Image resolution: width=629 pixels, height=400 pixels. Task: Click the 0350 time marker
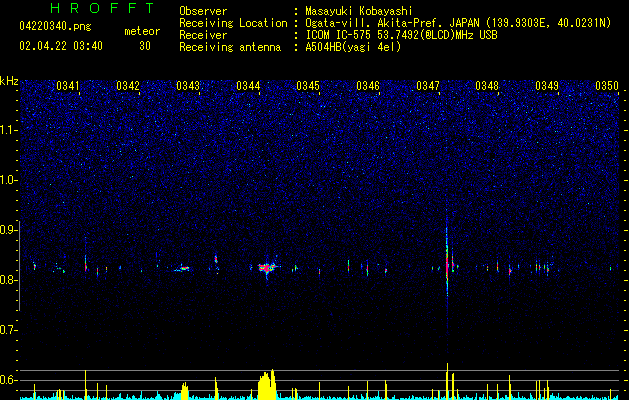pos(607,86)
